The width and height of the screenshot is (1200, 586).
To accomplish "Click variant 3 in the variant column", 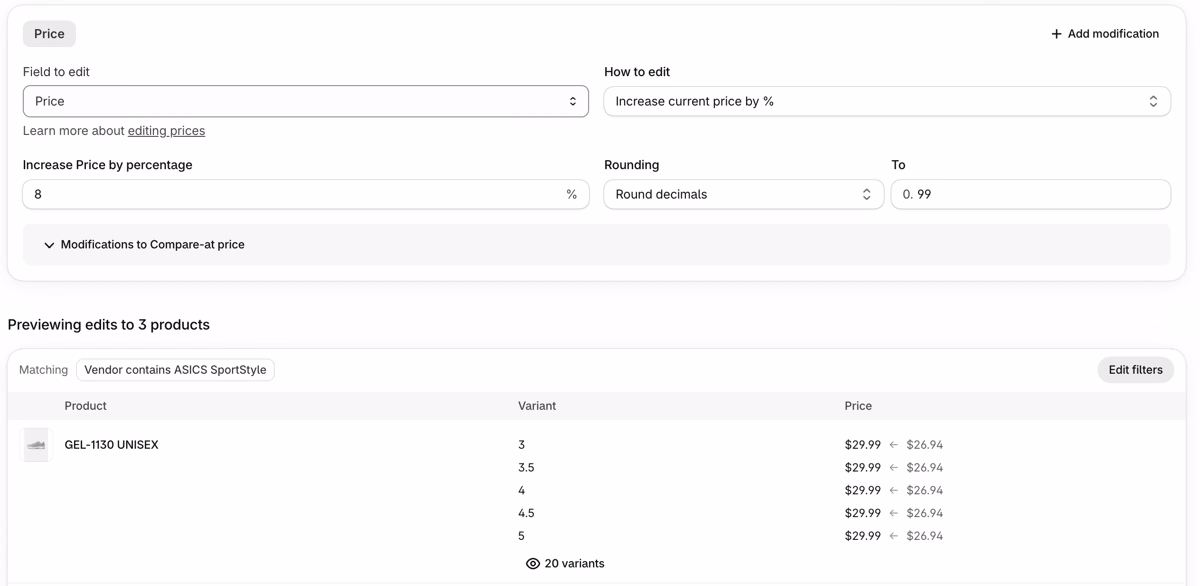I will click(521, 445).
